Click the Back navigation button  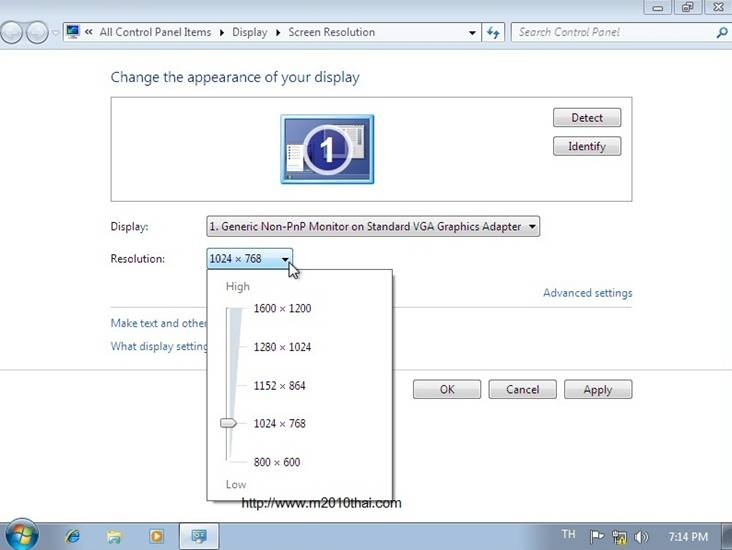(x=11, y=32)
